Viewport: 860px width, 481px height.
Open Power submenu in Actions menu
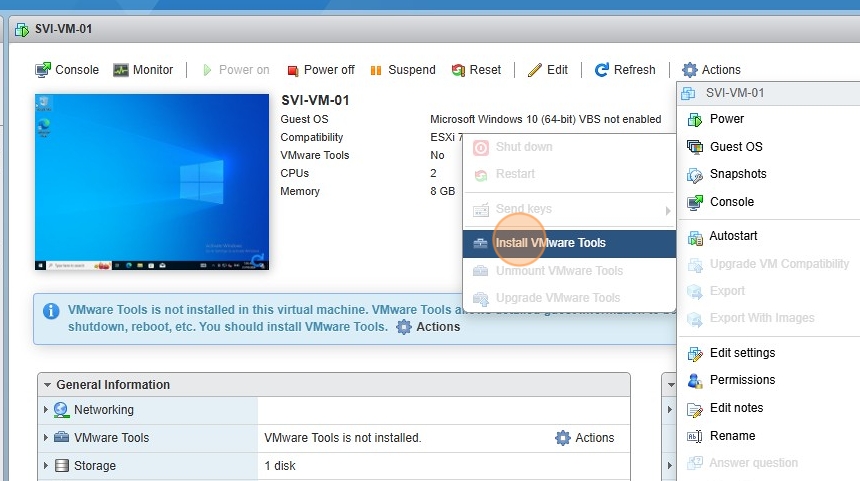pos(769,119)
